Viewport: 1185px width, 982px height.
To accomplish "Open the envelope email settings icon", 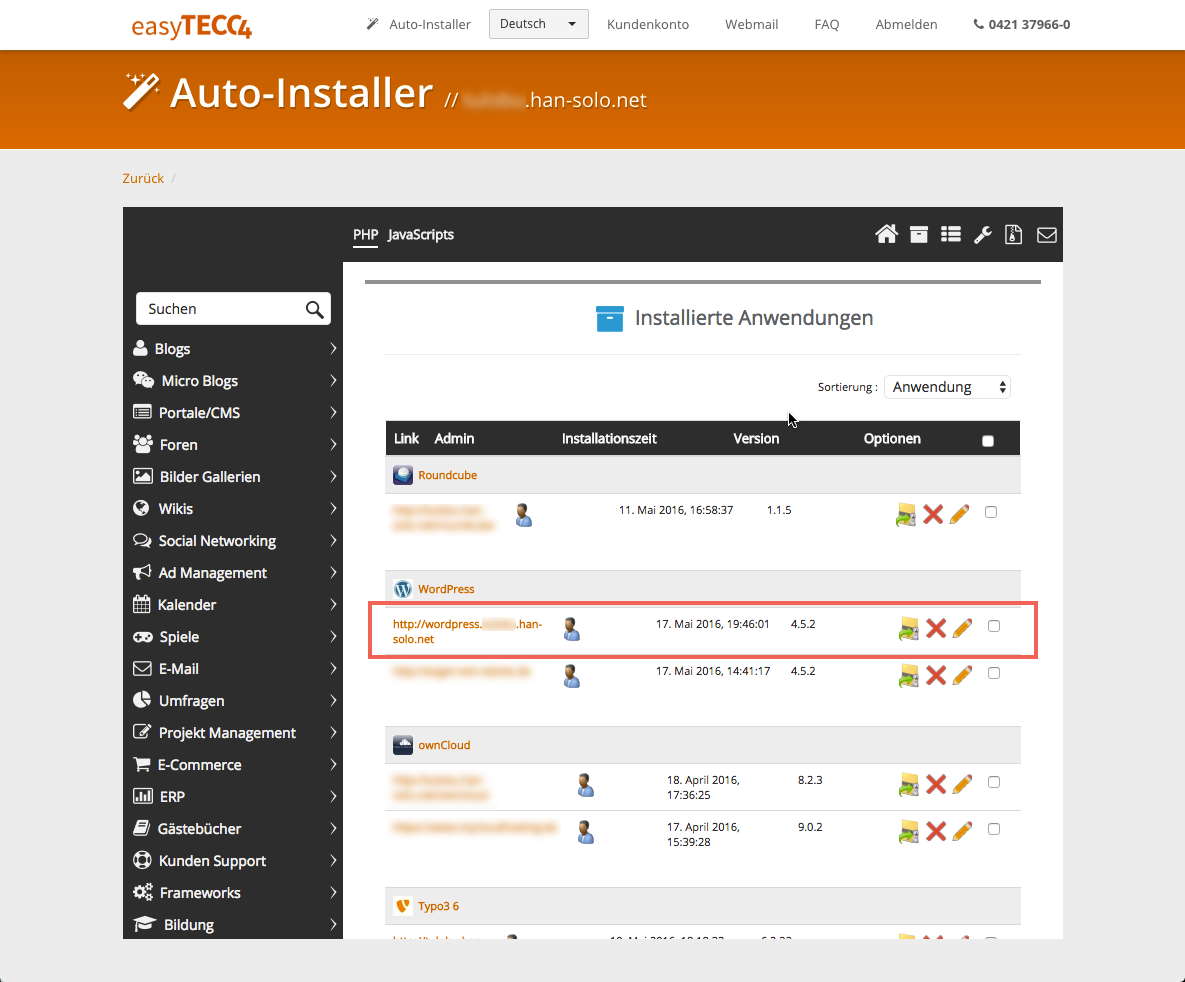I will click(x=1047, y=235).
